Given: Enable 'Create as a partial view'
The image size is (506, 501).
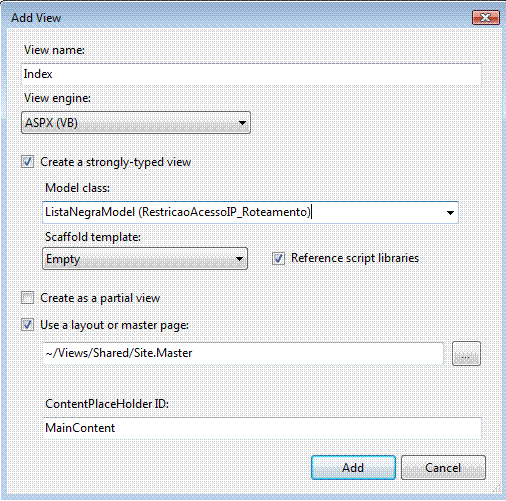Looking at the screenshot, I should click(27, 298).
